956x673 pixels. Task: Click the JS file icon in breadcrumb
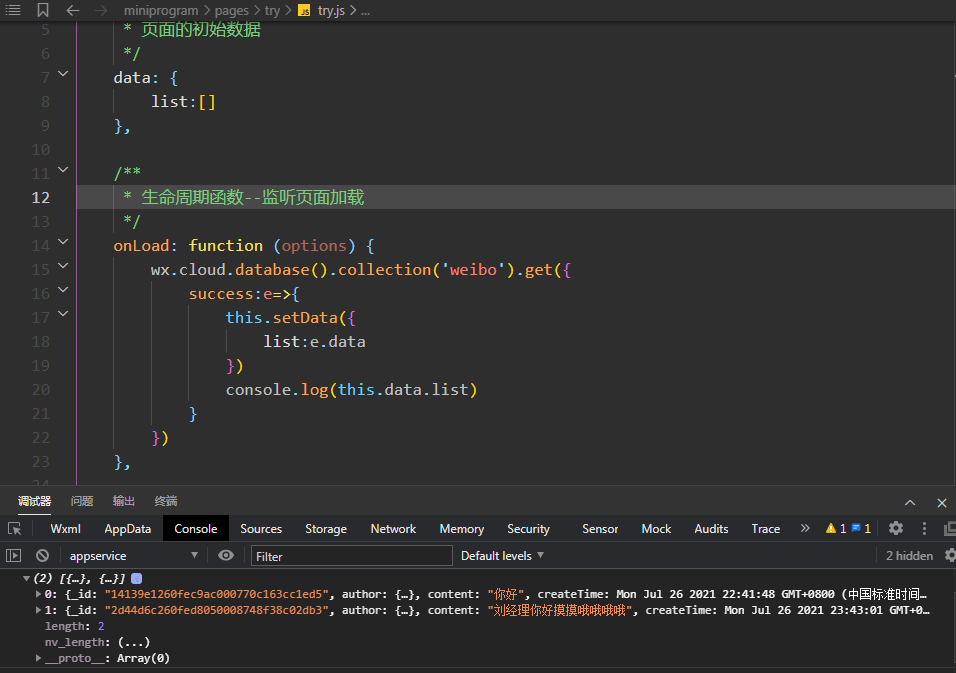(304, 10)
